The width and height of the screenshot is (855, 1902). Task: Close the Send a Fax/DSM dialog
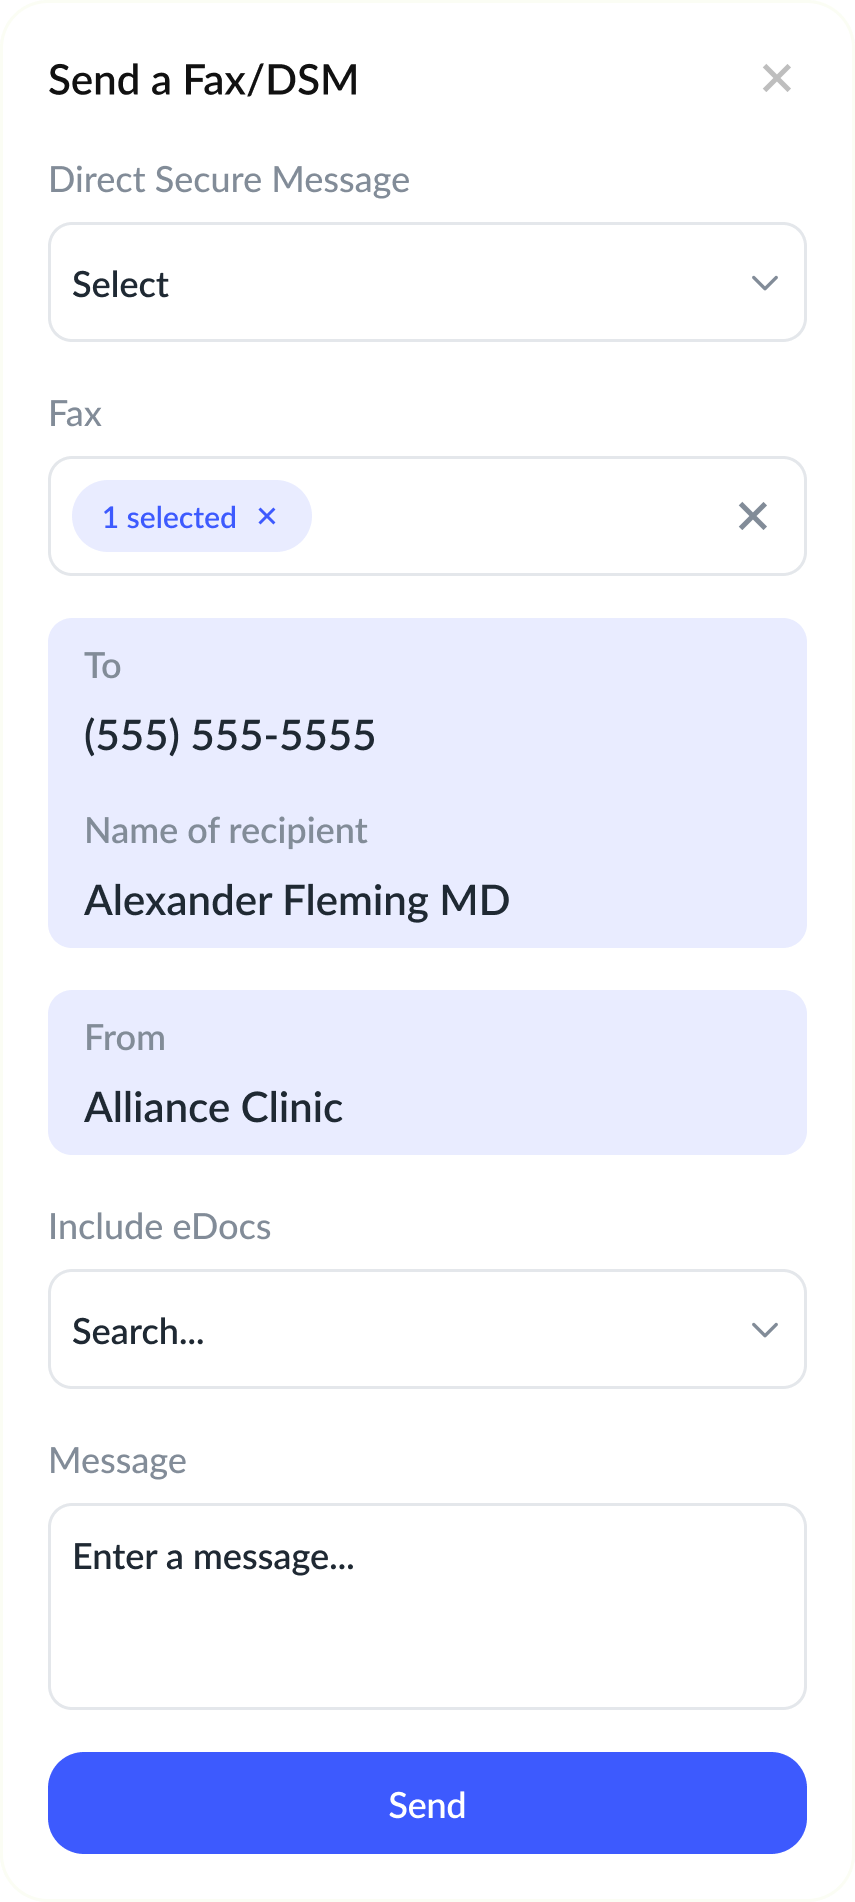click(x=776, y=79)
